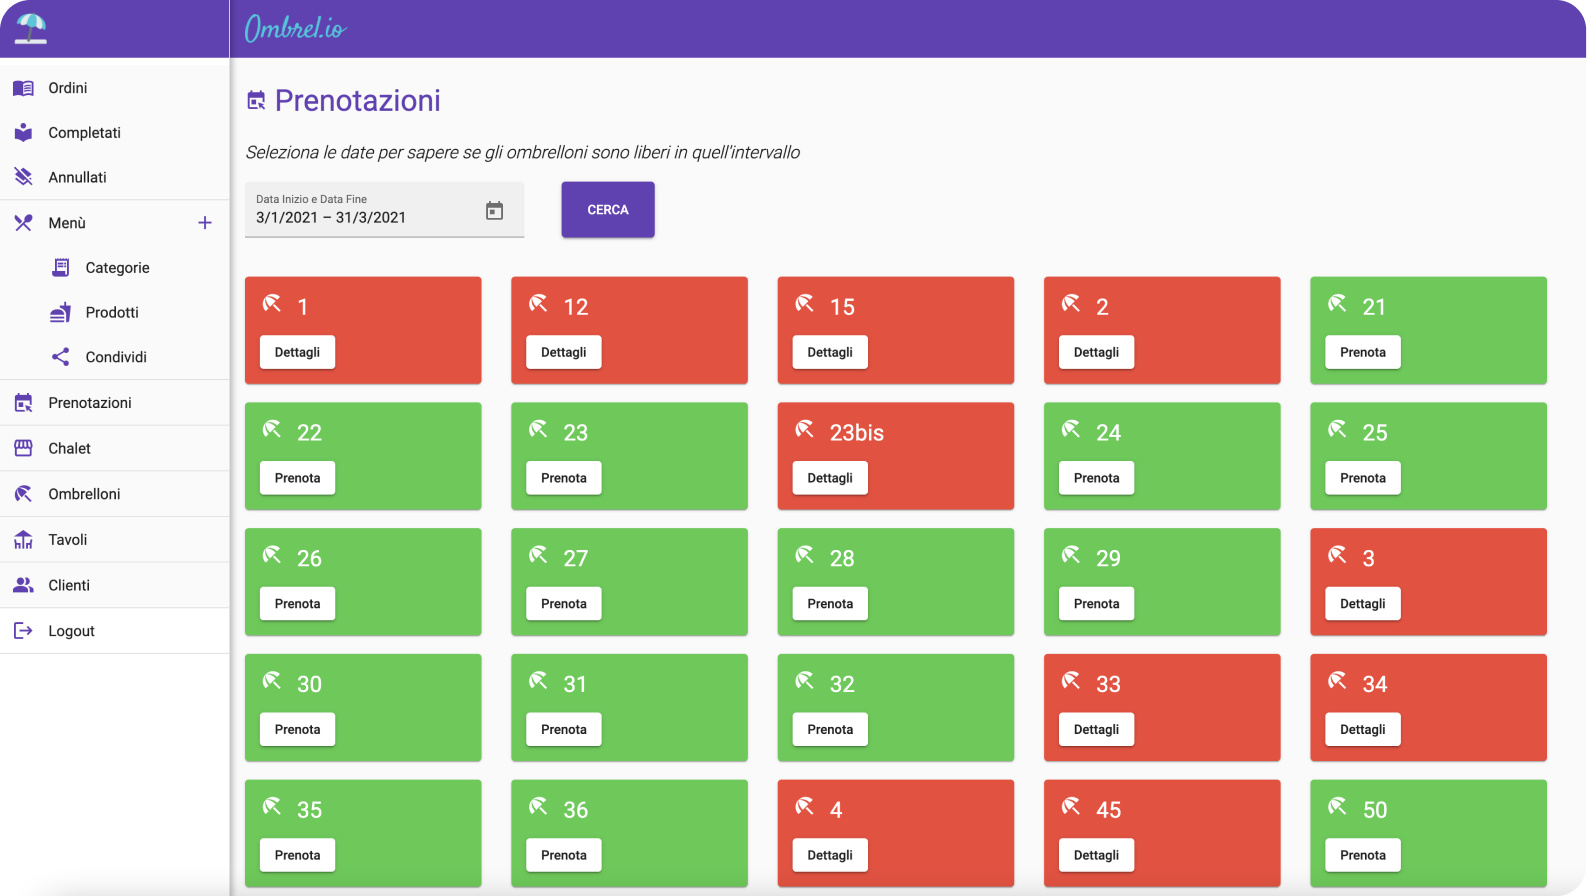Click Prenota on umbrella 27

point(564,604)
